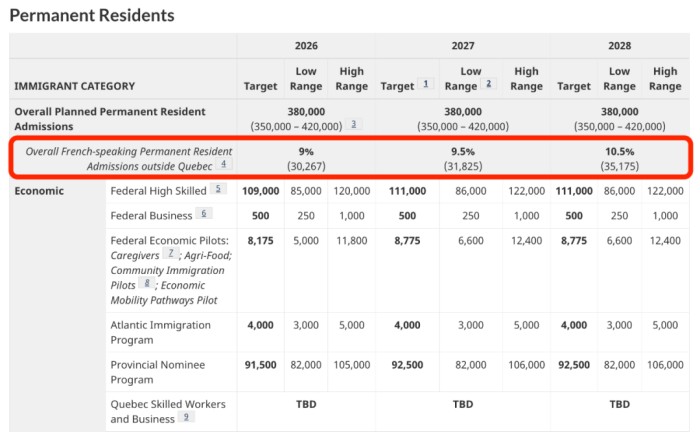Click the Permanent Residents heading
This screenshot has height=432, width=700.
pyautogui.click(x=92, y=16)
